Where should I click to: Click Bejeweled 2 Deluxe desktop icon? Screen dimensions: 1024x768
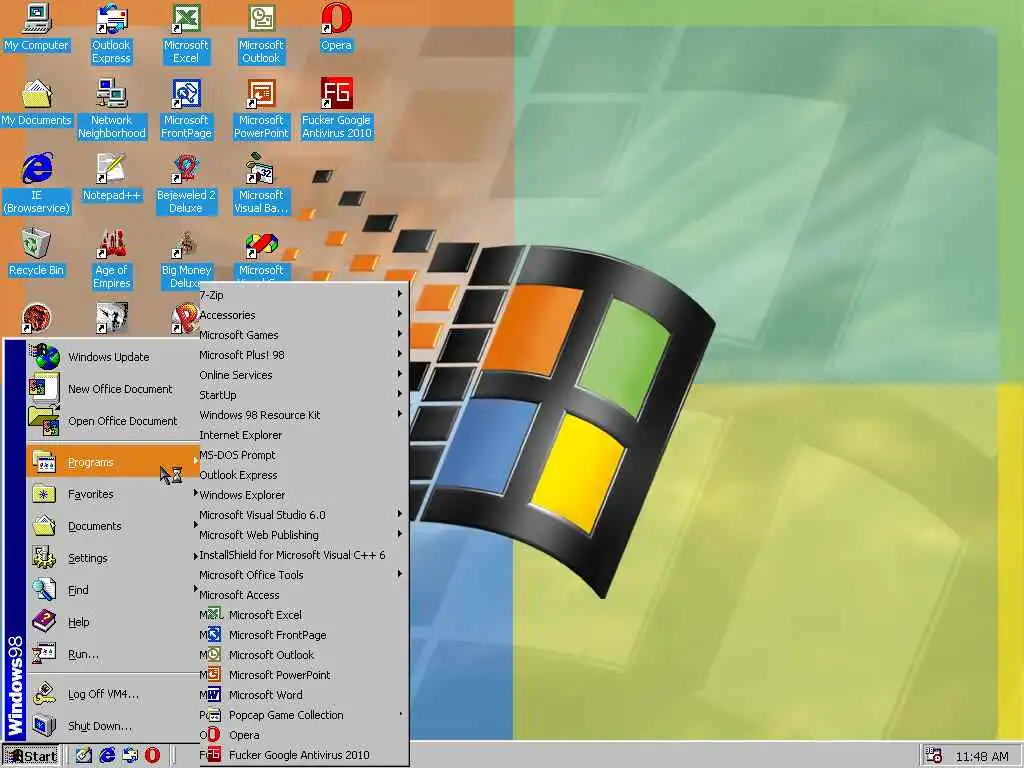tap(186, 184)
